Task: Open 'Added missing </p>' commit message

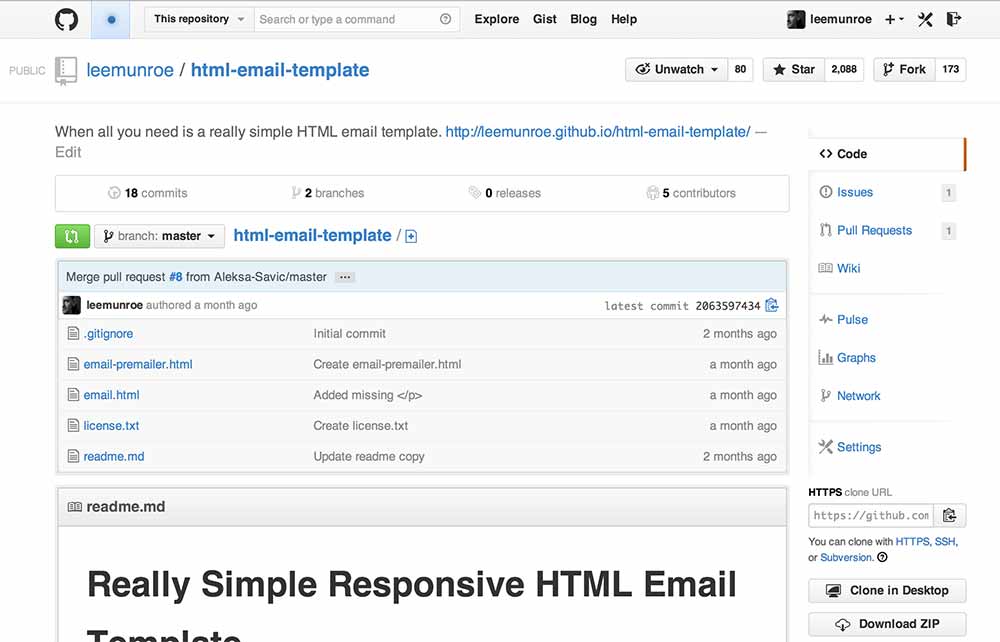Action: 367,395
